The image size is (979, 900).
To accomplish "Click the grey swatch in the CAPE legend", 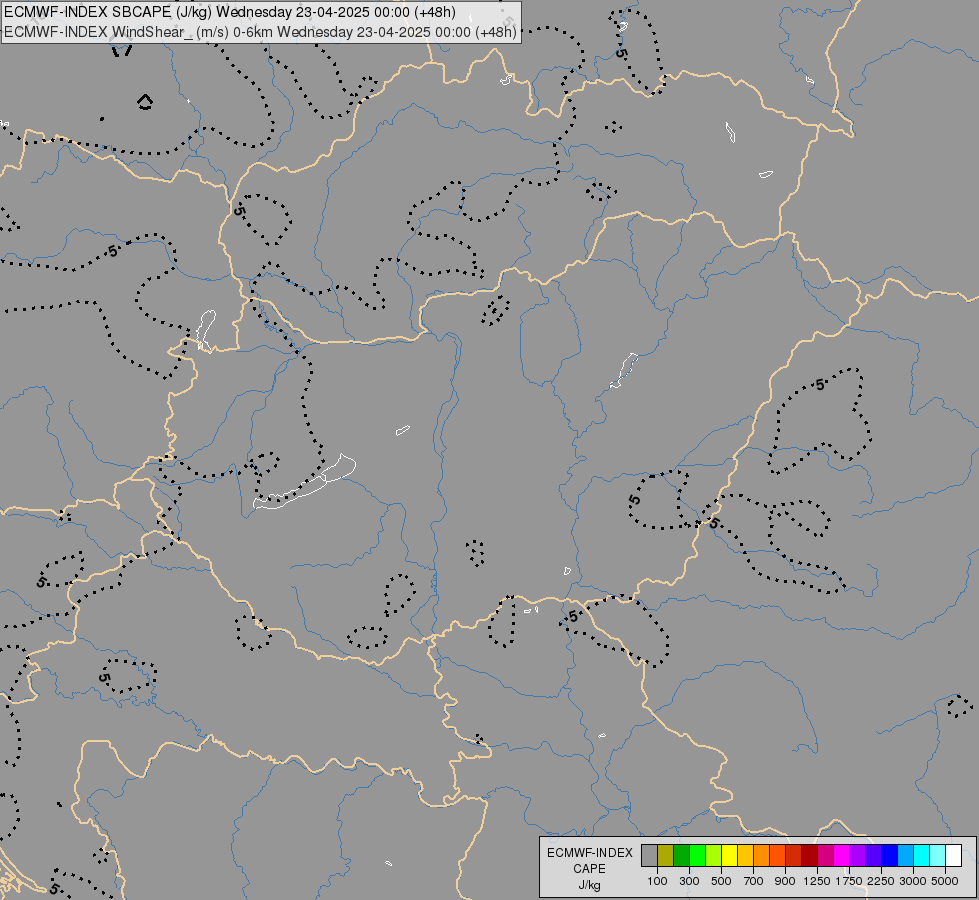I will click(649, 856).
